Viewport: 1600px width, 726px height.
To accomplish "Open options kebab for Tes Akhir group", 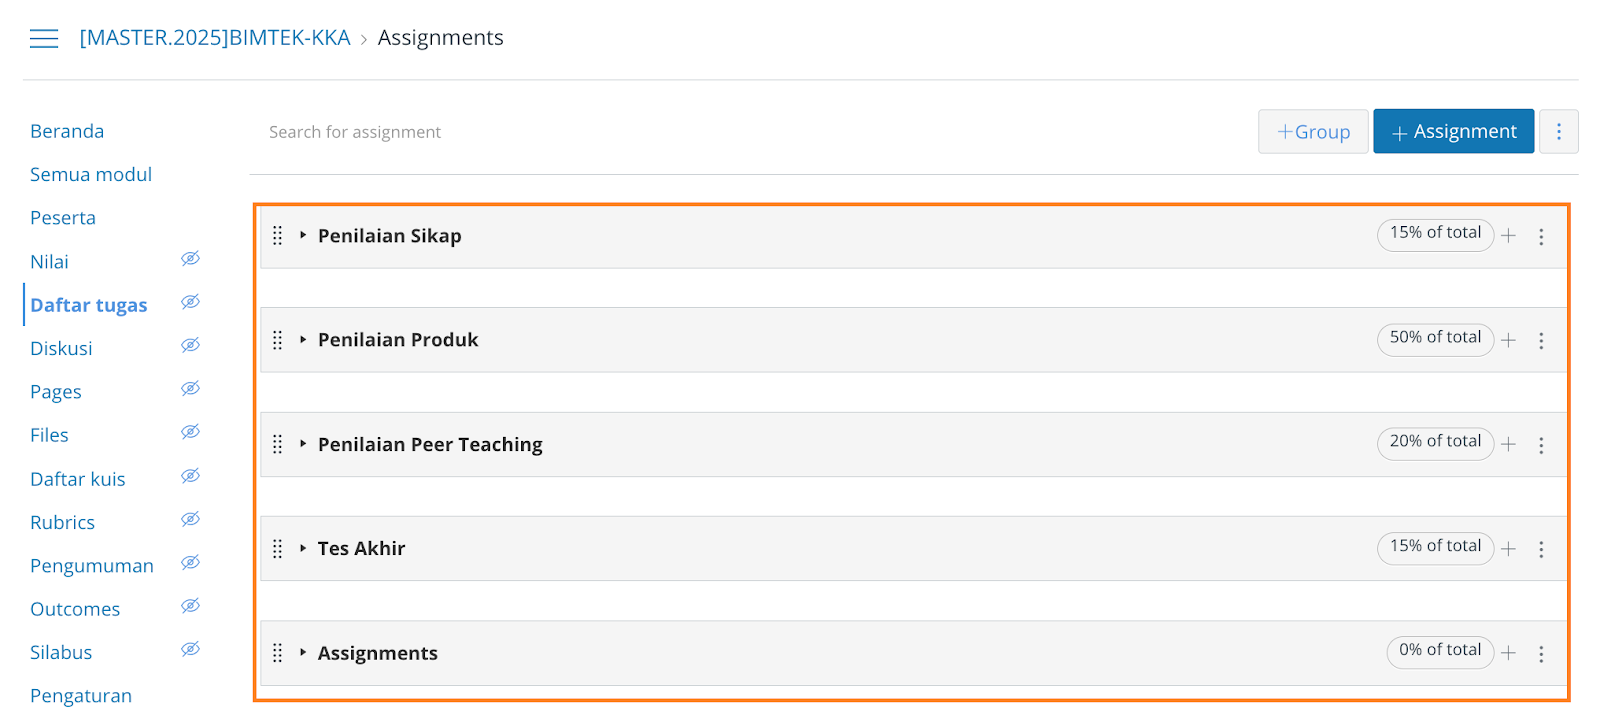I will [1541, 549].
